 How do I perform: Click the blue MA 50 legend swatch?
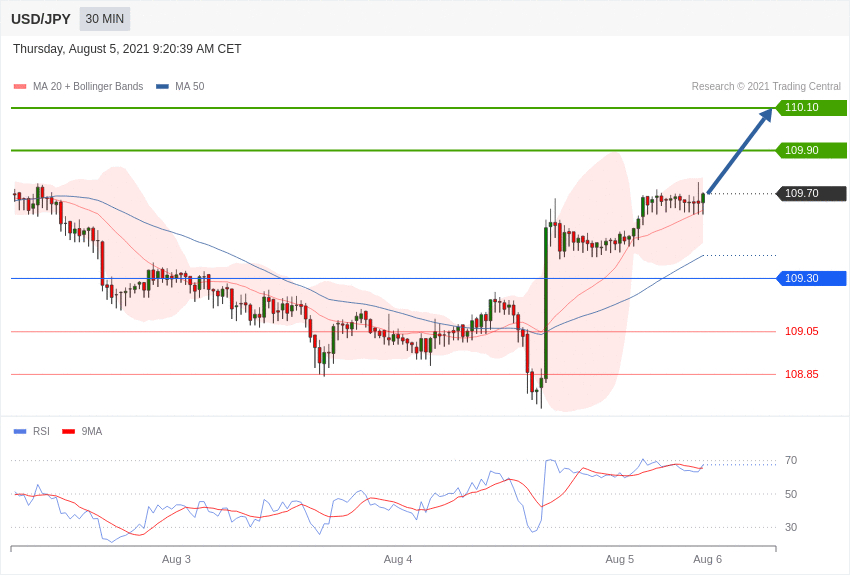[x=162, y=86]
